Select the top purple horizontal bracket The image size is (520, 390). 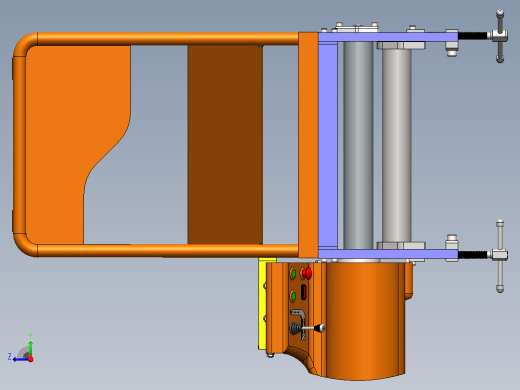pyautogui.click(x=388, y=37)
